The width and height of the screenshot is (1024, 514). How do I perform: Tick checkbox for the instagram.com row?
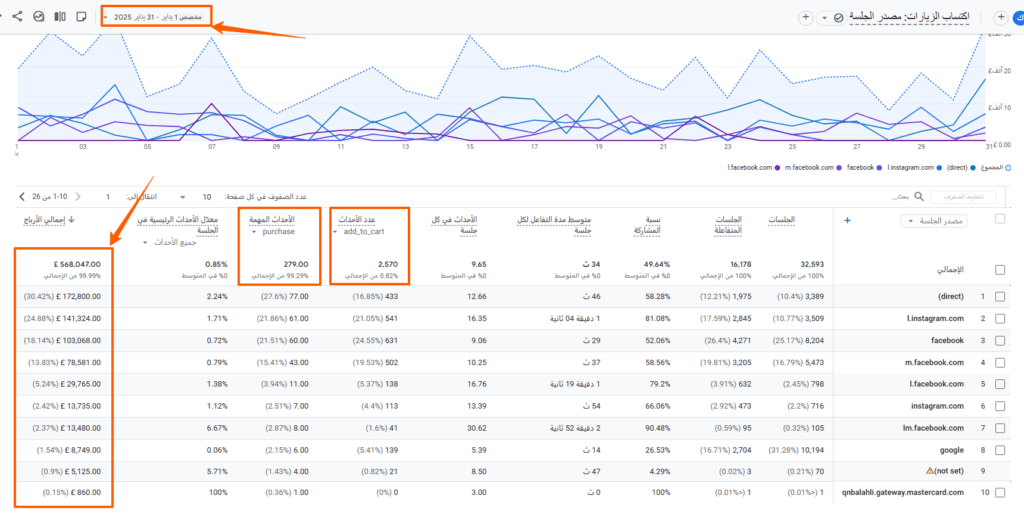point(1000,406)
